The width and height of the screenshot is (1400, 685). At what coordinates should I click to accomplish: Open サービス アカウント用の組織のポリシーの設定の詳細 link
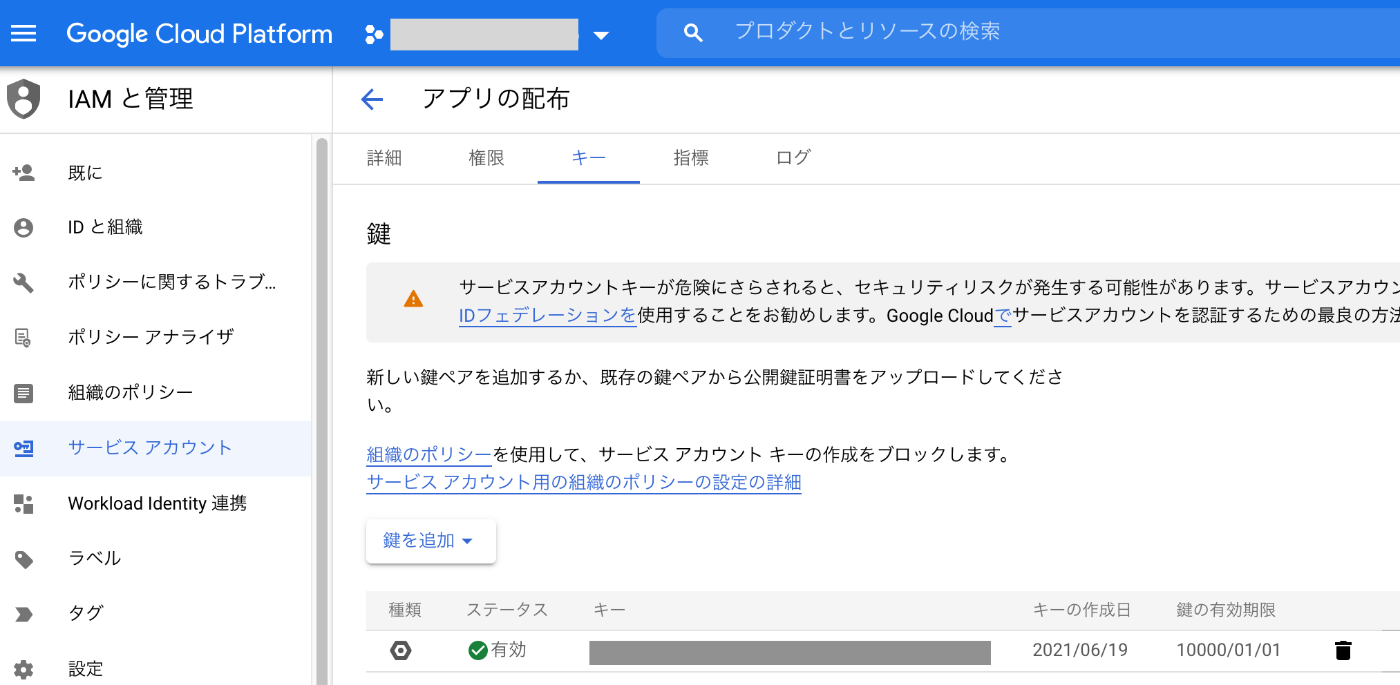click(584, 483)
